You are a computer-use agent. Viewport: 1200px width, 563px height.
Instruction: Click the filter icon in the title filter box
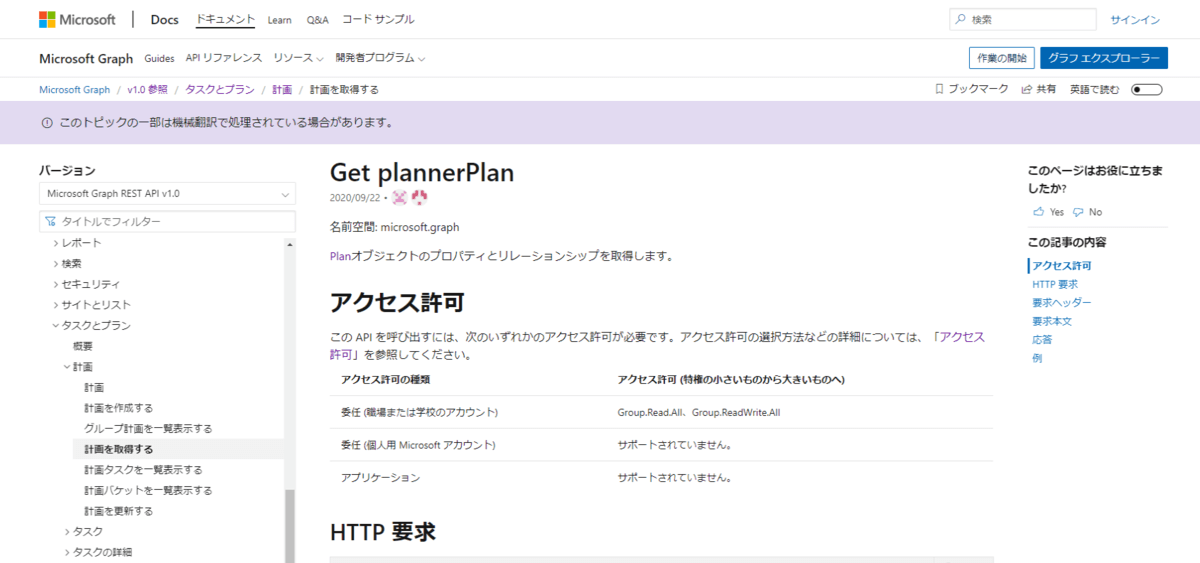tap(50, 221)
